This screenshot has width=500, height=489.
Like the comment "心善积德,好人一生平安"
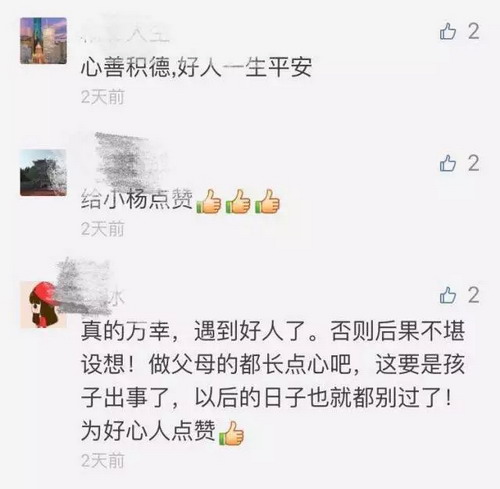pos(447,32)
